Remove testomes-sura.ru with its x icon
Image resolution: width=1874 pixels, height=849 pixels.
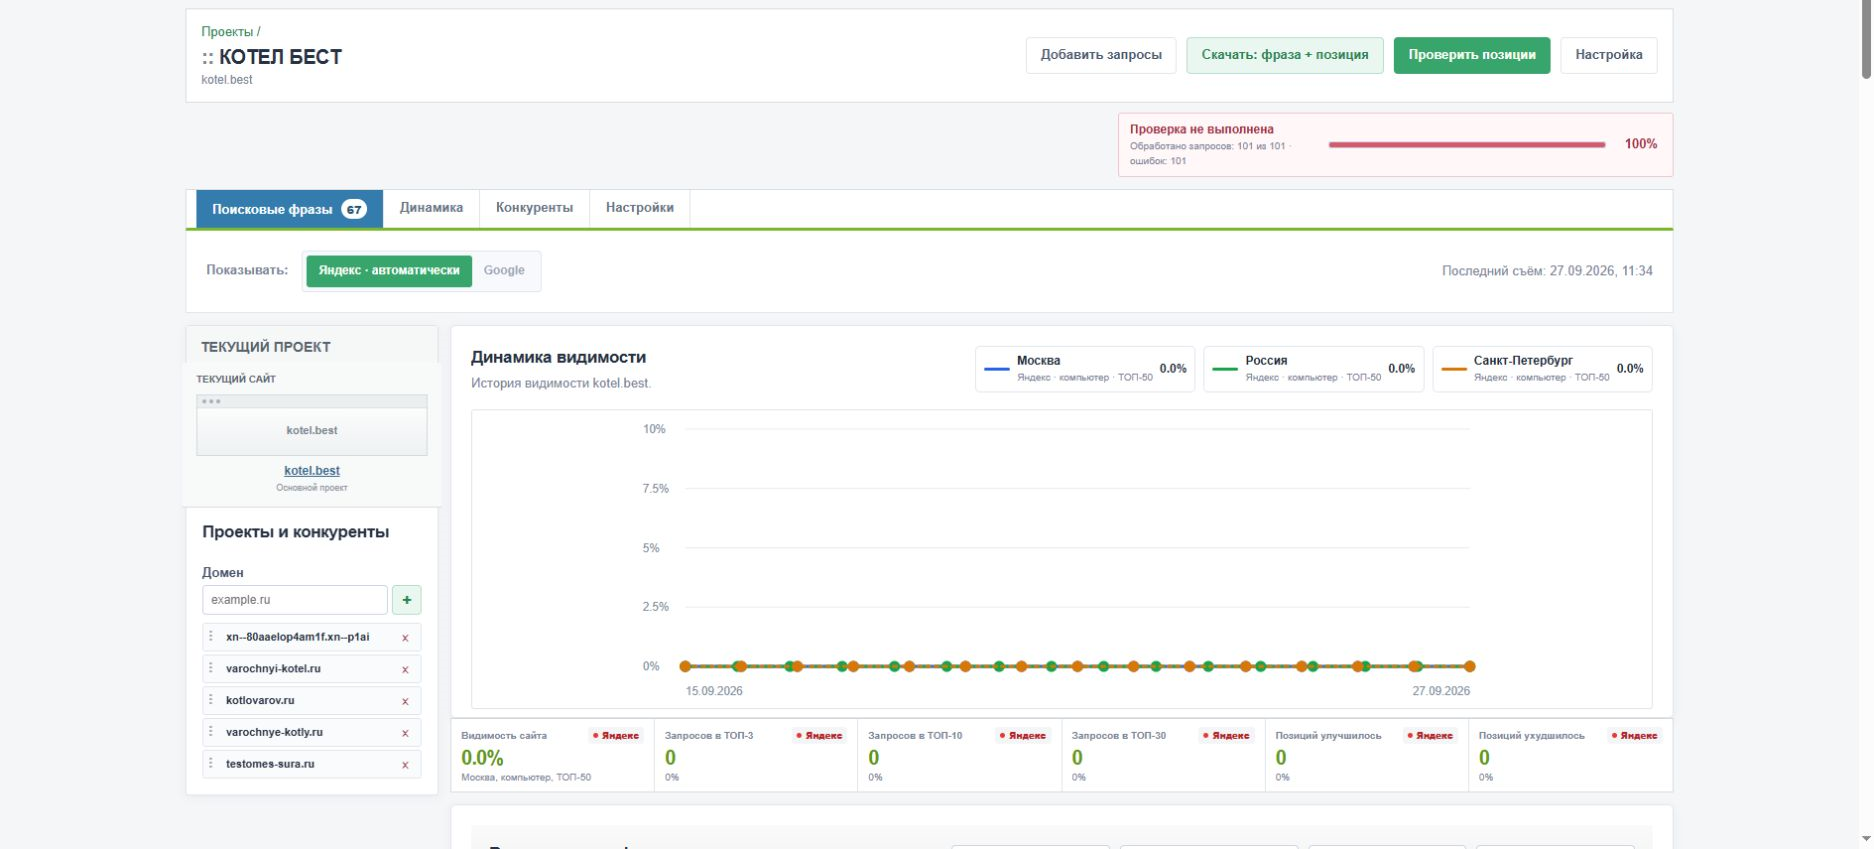(405, 765)
